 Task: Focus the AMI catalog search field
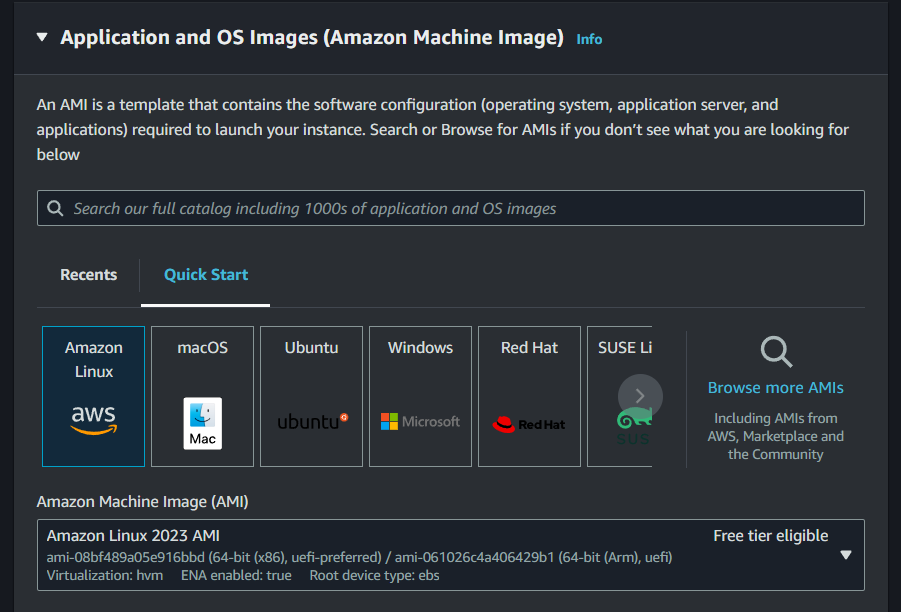(450, 208)
